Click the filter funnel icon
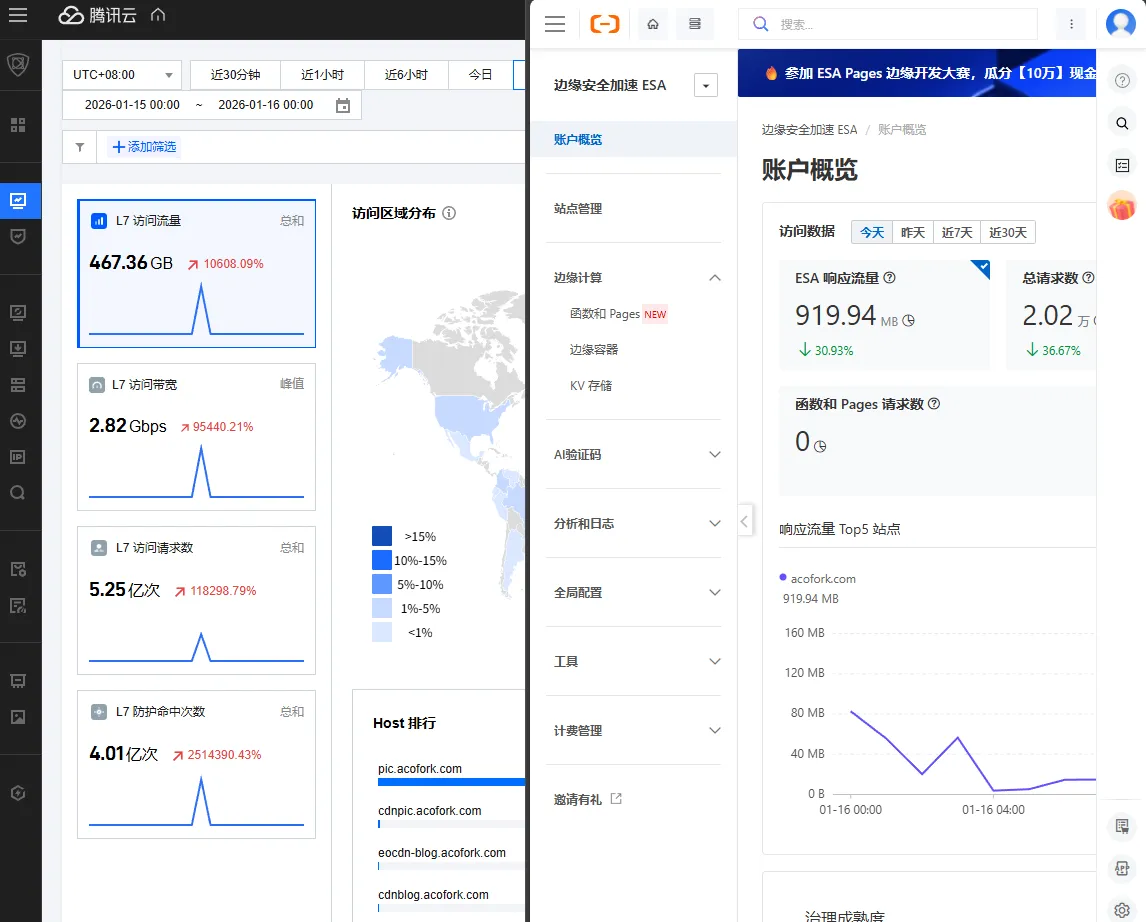 (80, 147)
